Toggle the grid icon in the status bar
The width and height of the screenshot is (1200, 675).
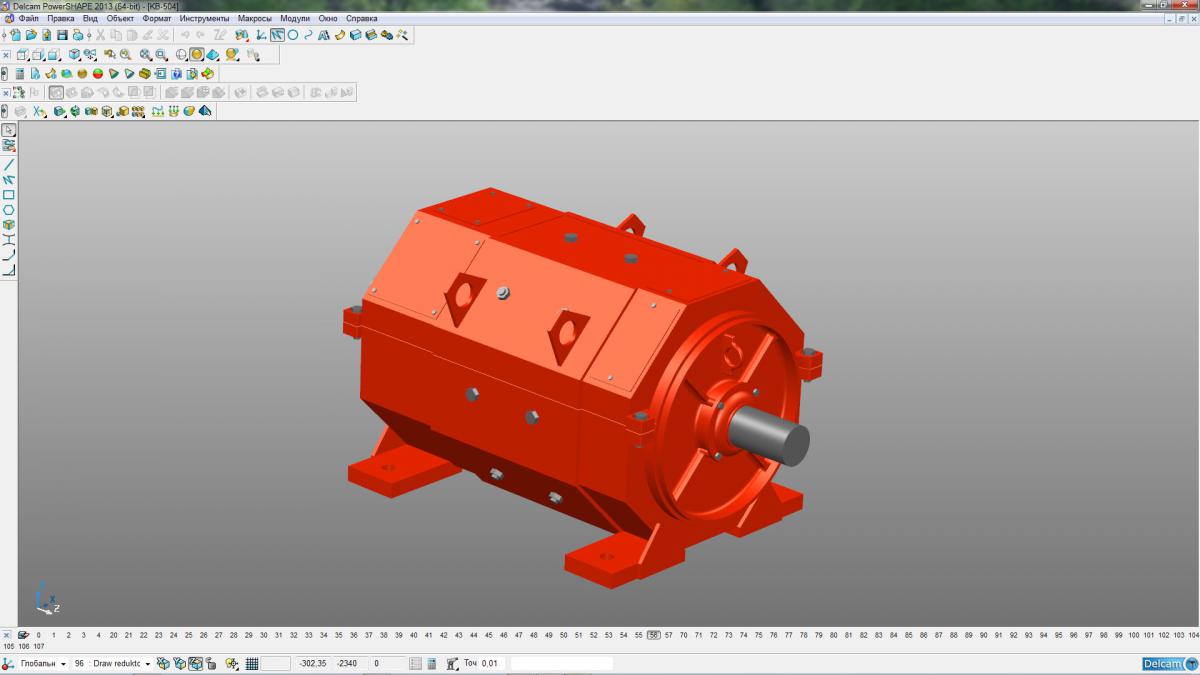pos(252,663)
